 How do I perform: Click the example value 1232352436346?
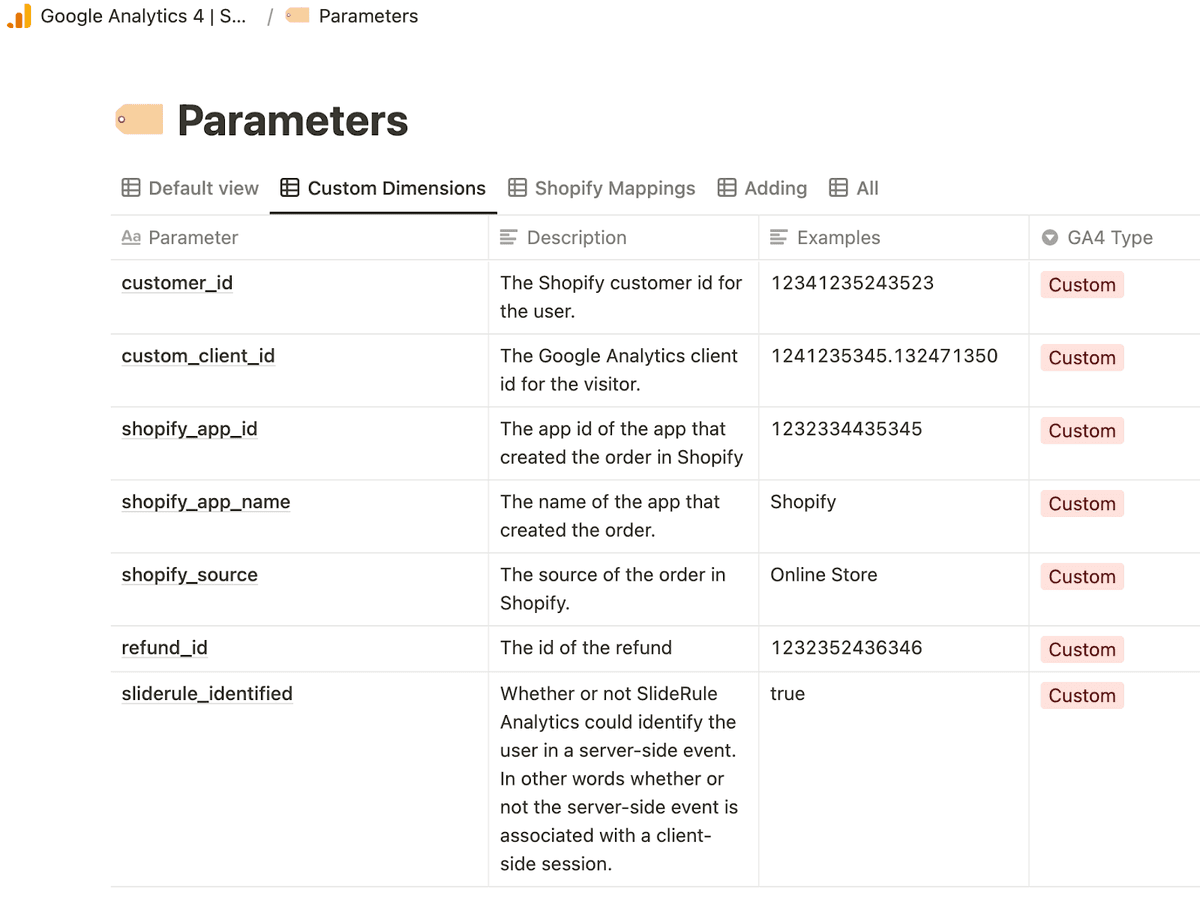click(x=846, y=648)
